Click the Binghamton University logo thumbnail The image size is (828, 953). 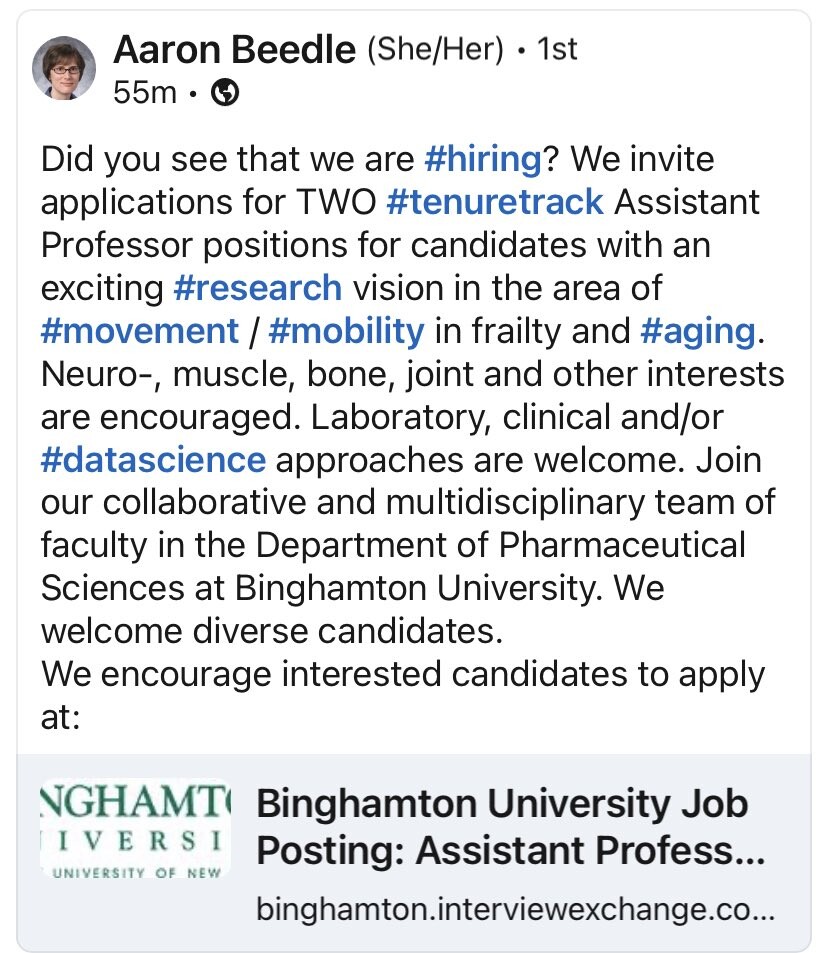pyautogui.click(x=134, y=829)
